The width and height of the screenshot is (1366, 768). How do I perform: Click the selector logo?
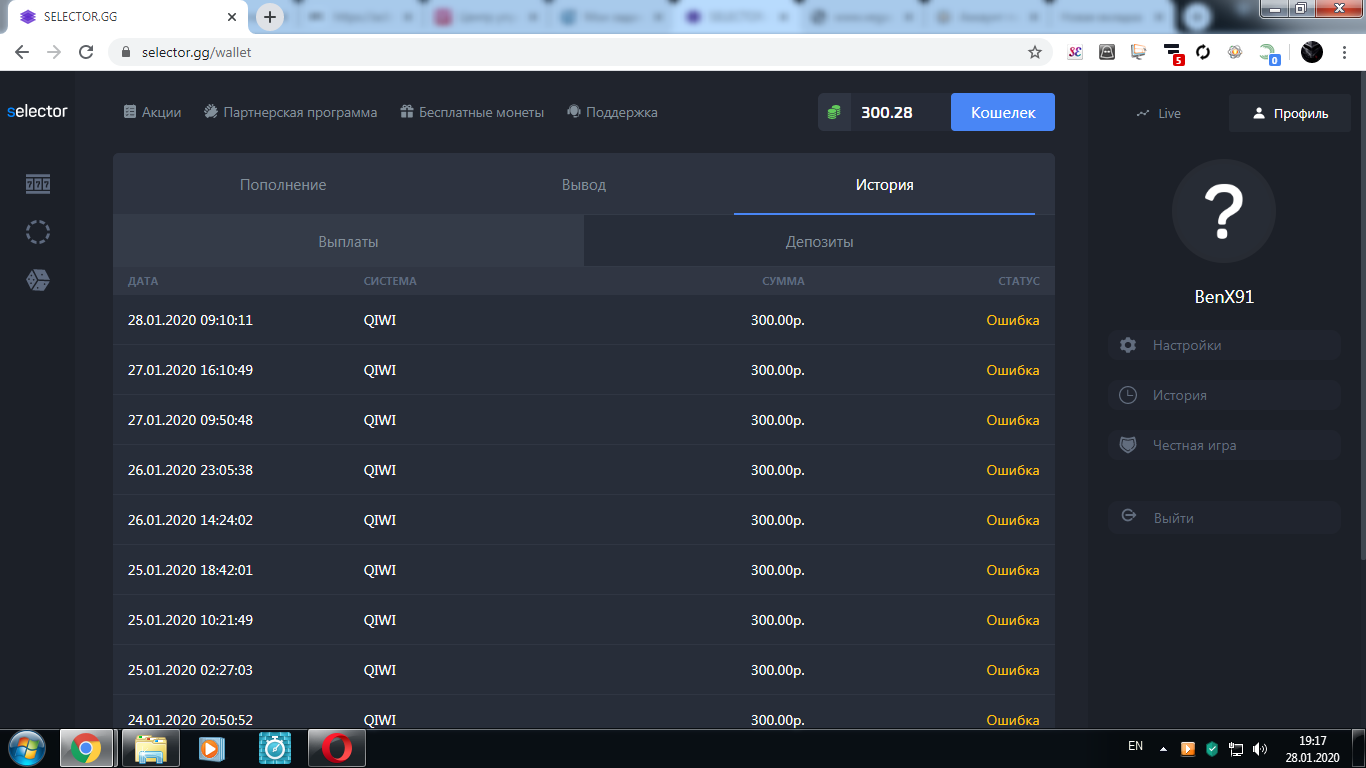pos(37,111)
